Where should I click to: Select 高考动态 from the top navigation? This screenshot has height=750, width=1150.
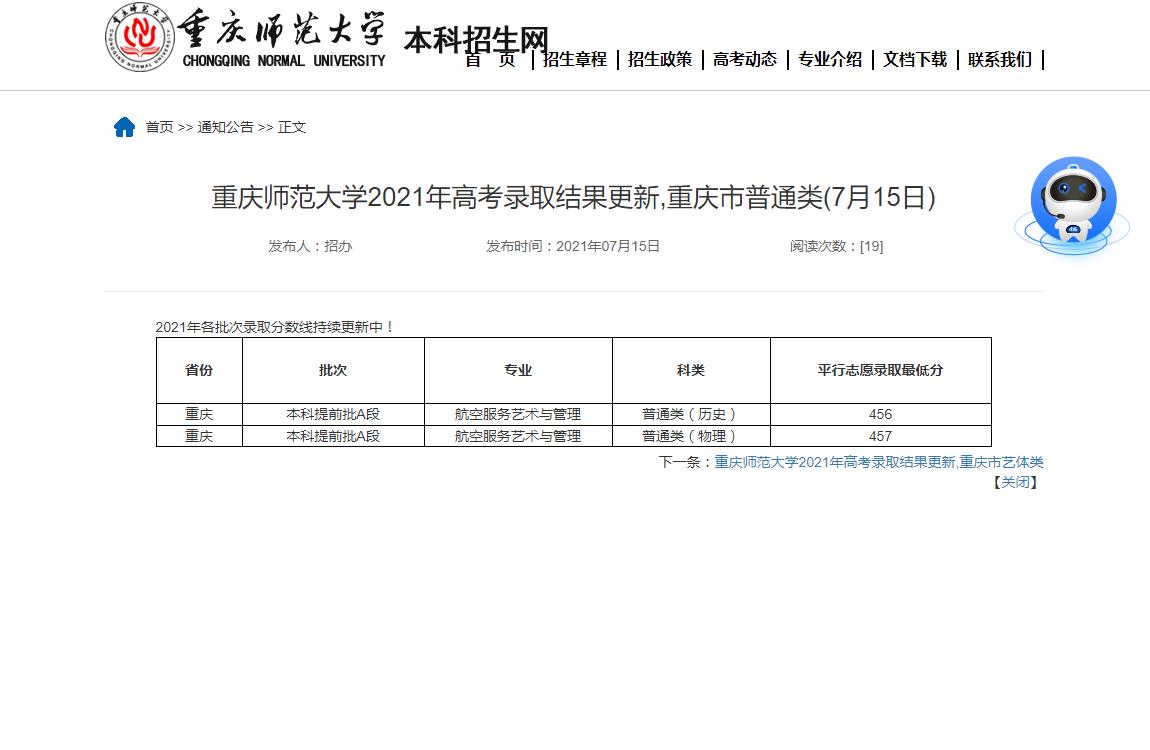(745, 60)
